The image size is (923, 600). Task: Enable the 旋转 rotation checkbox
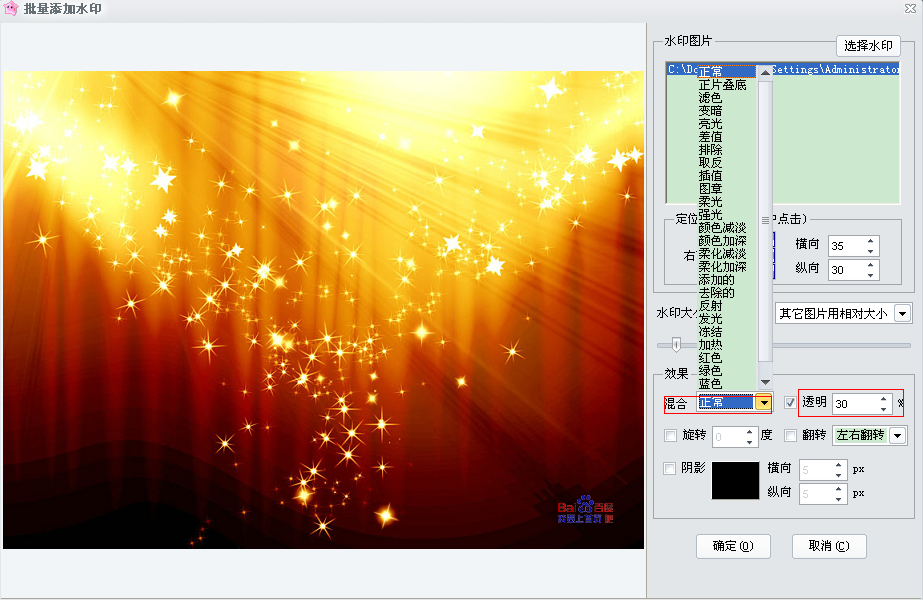[670, 436]
